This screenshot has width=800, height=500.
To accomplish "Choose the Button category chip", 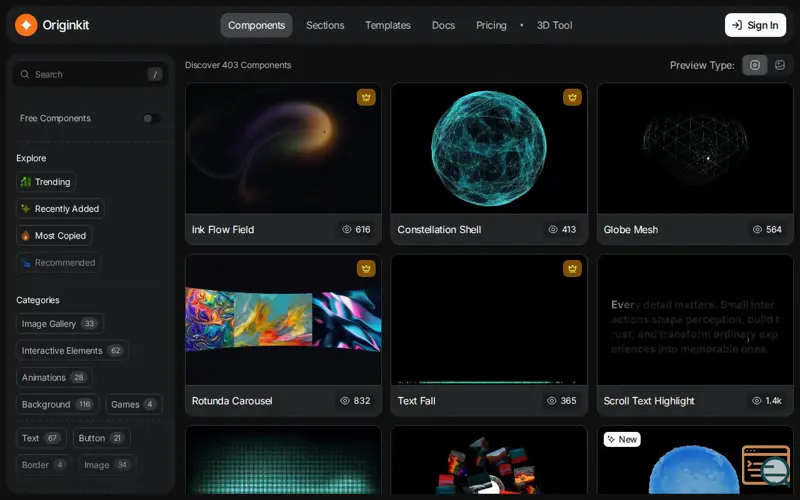I will click(102, 438).
